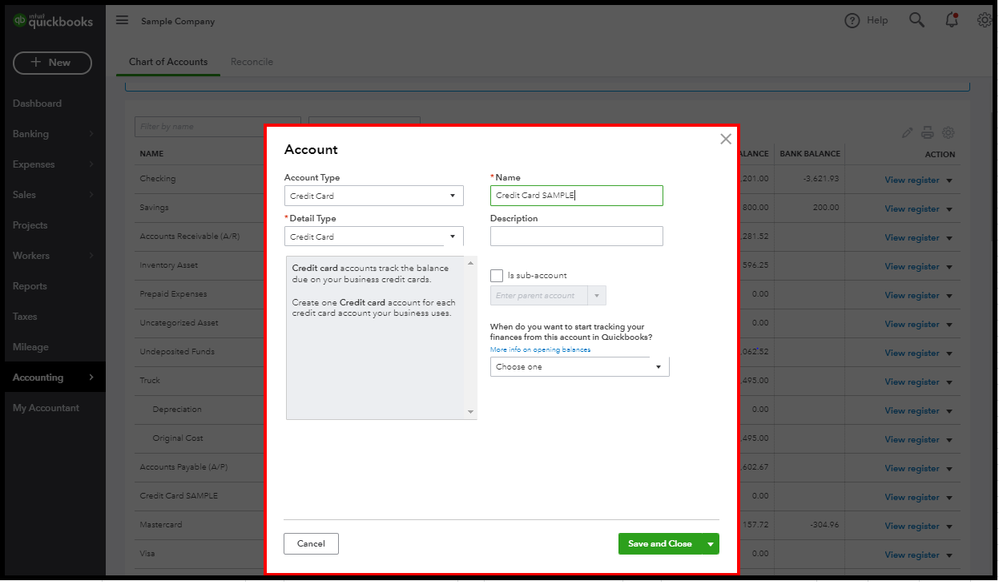
Task: Open the Enter parent account dropdown
Action: [x=548, y=296]
